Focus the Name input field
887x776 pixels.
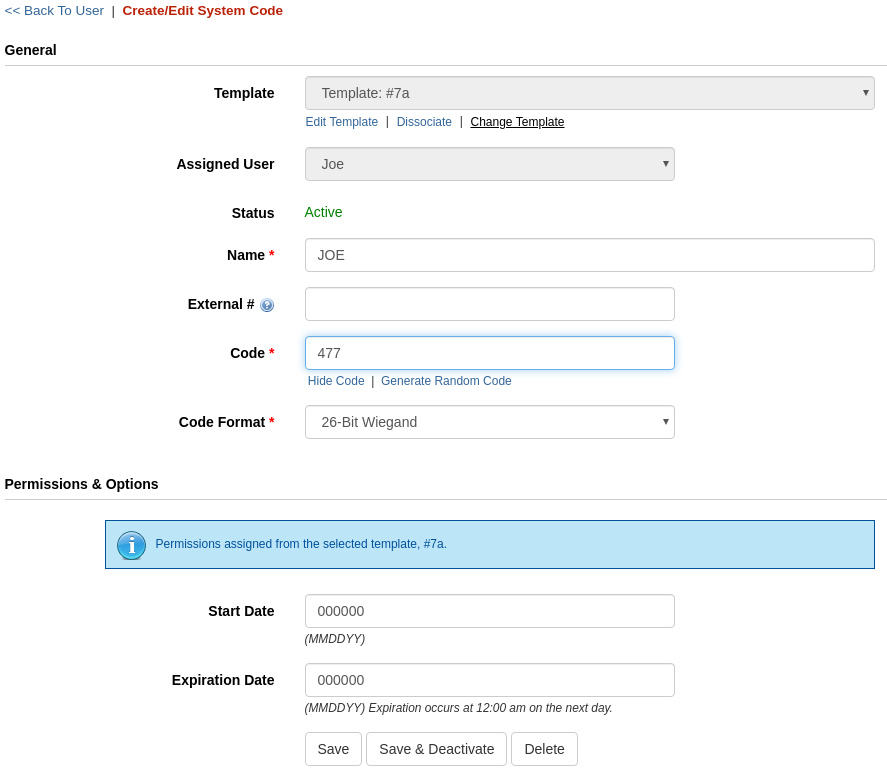[589, 255]
